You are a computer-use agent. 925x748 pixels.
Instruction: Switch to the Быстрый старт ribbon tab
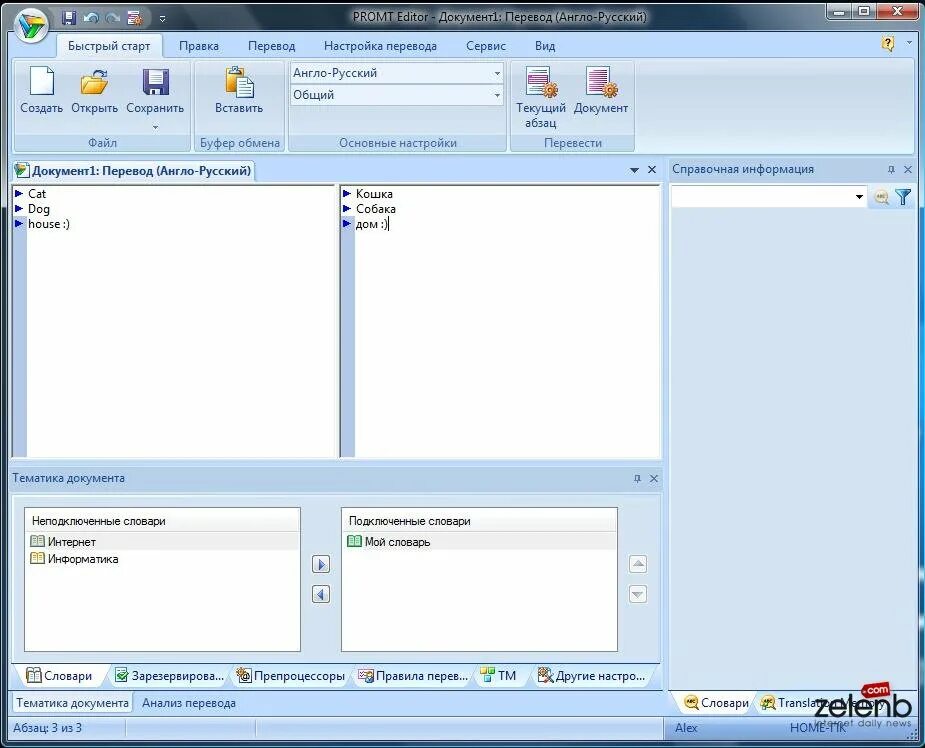click(x=109, y=46)
